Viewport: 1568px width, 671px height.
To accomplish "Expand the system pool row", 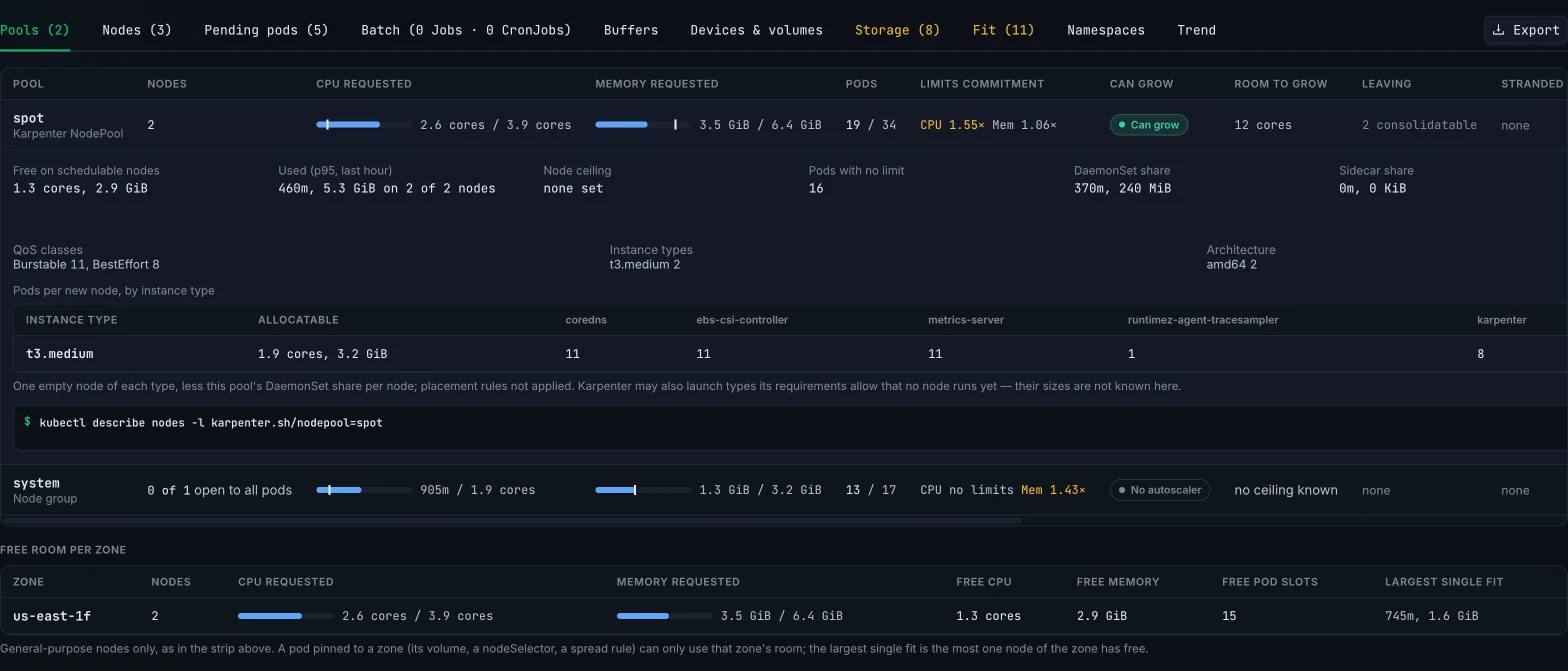I will point(784,490).
